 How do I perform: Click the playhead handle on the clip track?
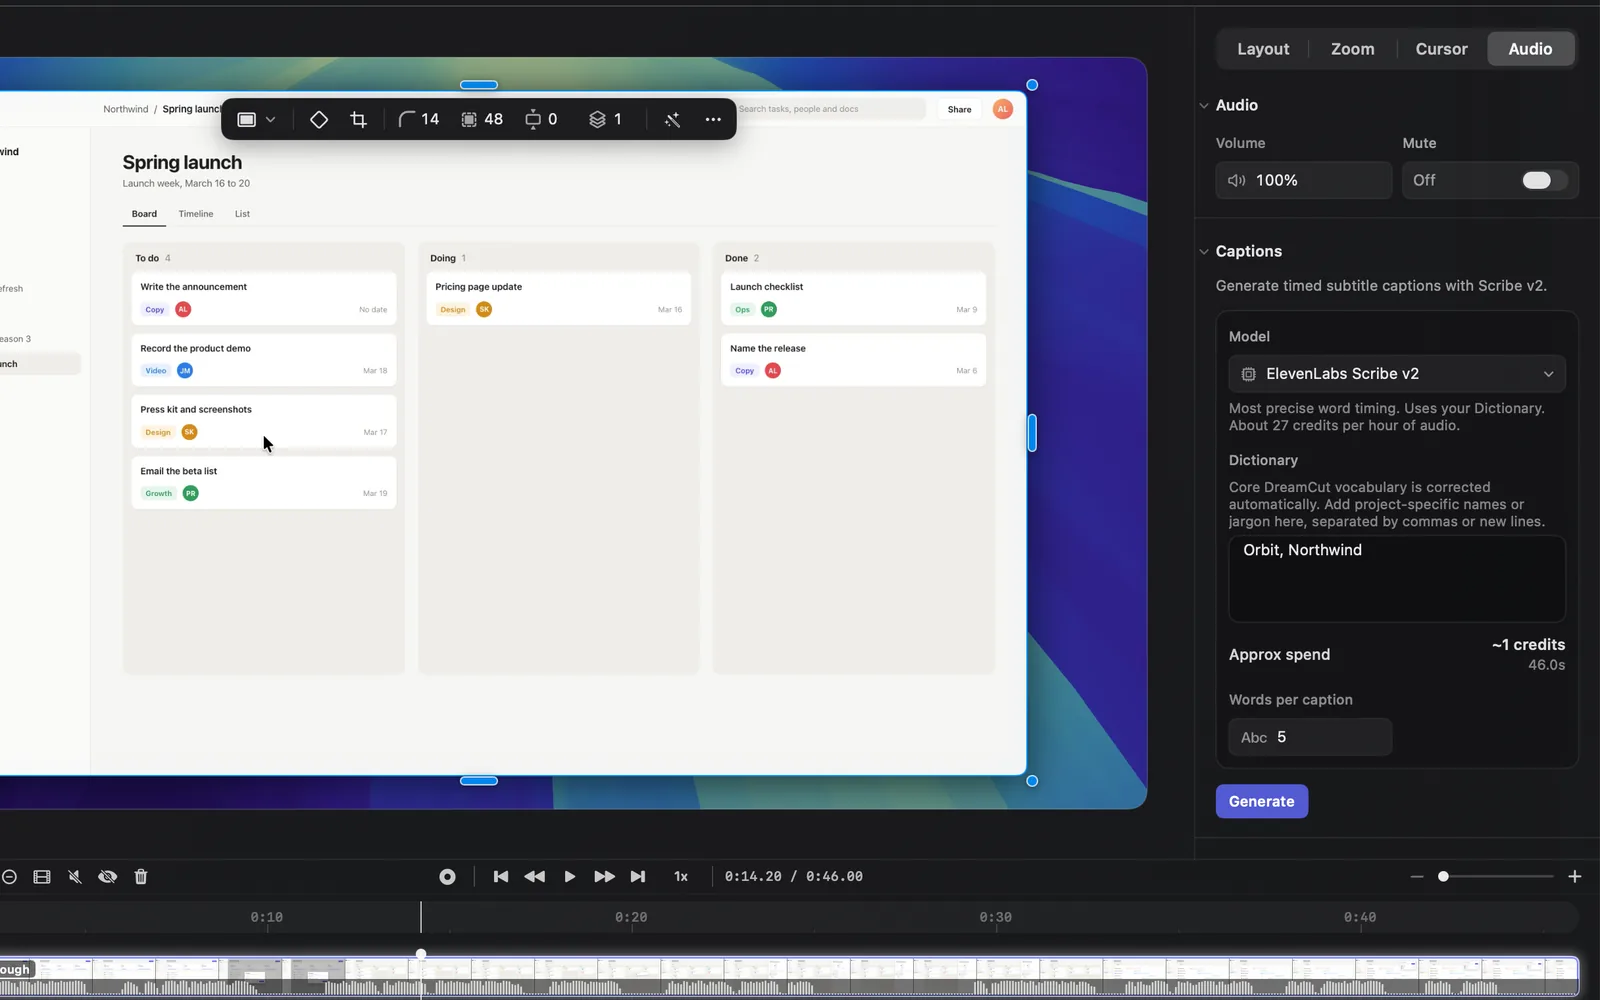click(x=421, y=954)
